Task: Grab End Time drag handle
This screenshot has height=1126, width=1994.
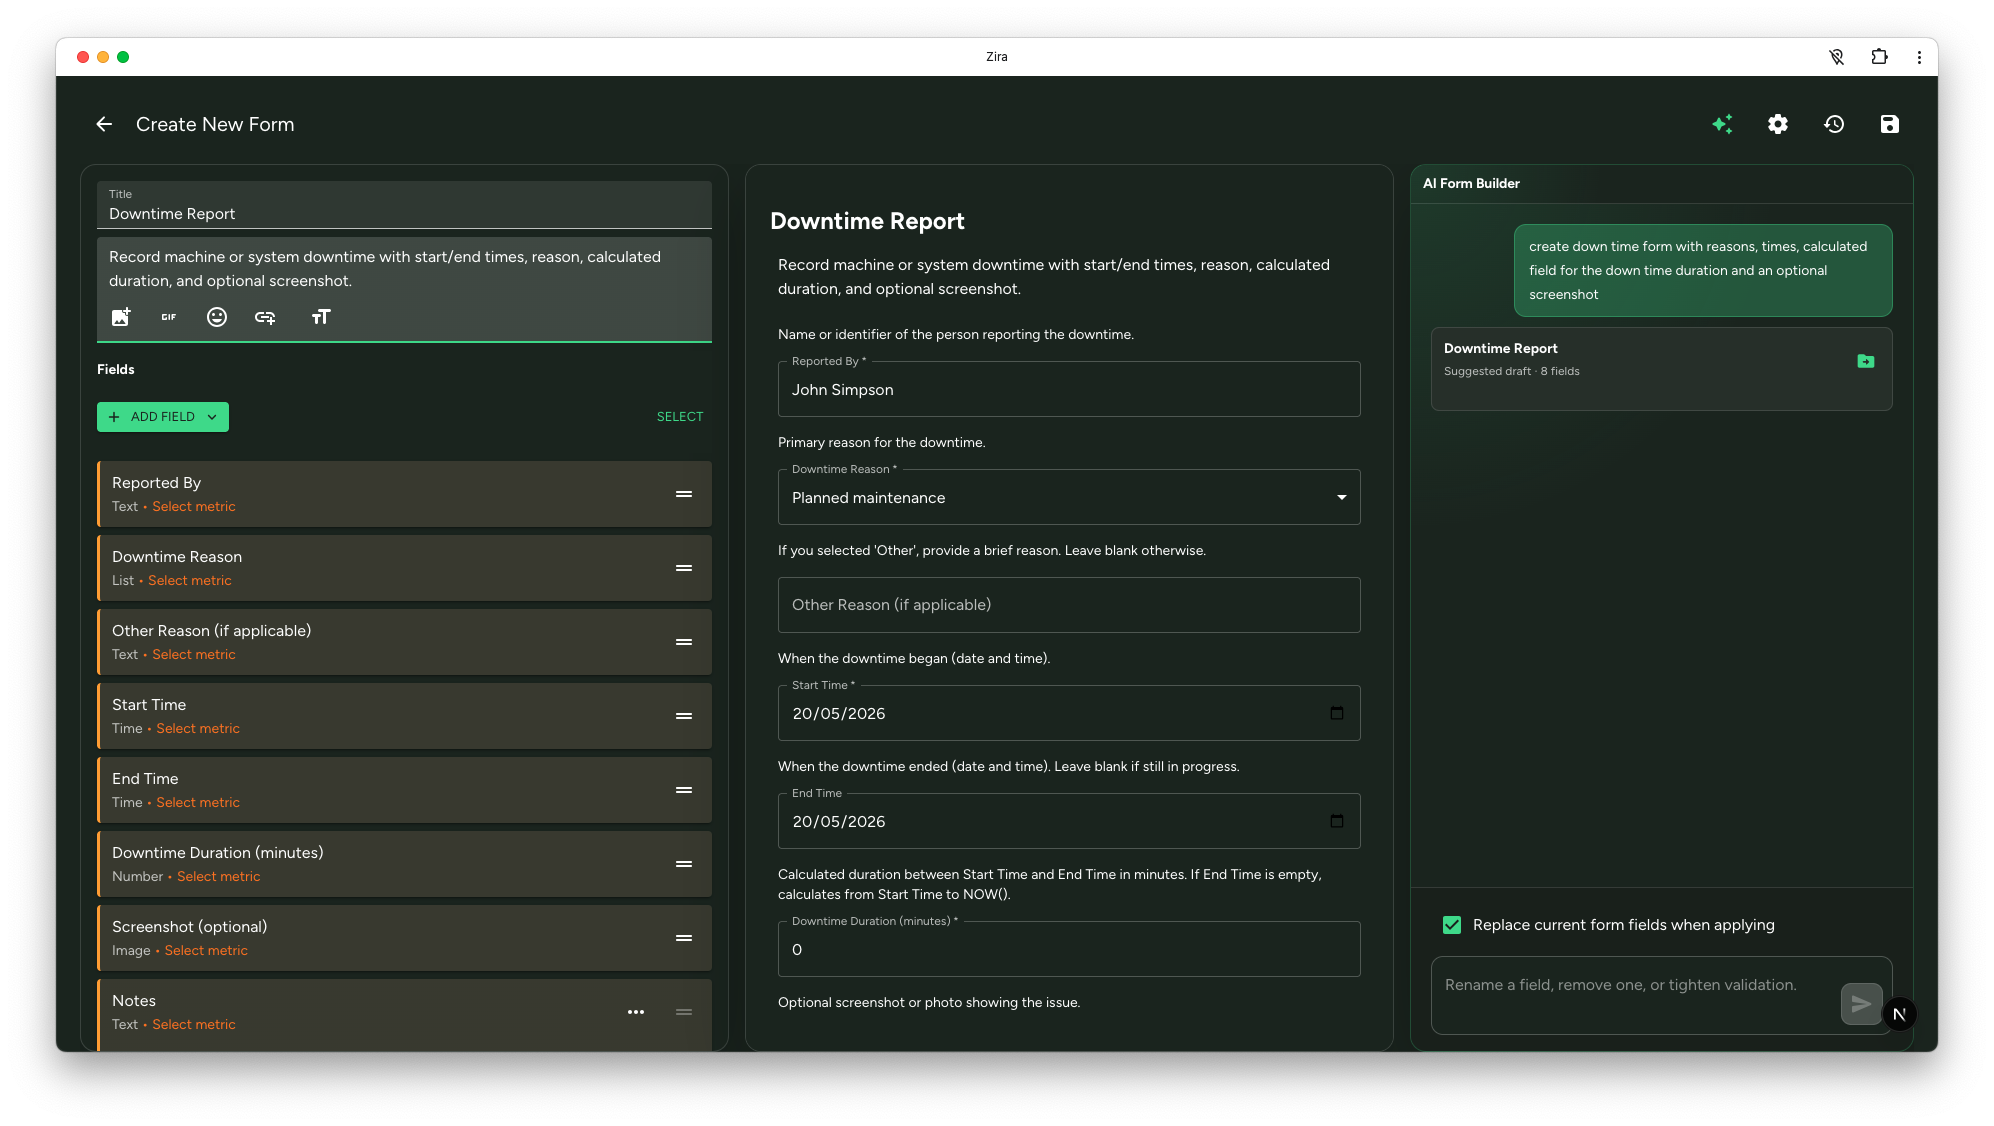Action: click(684, 790)
